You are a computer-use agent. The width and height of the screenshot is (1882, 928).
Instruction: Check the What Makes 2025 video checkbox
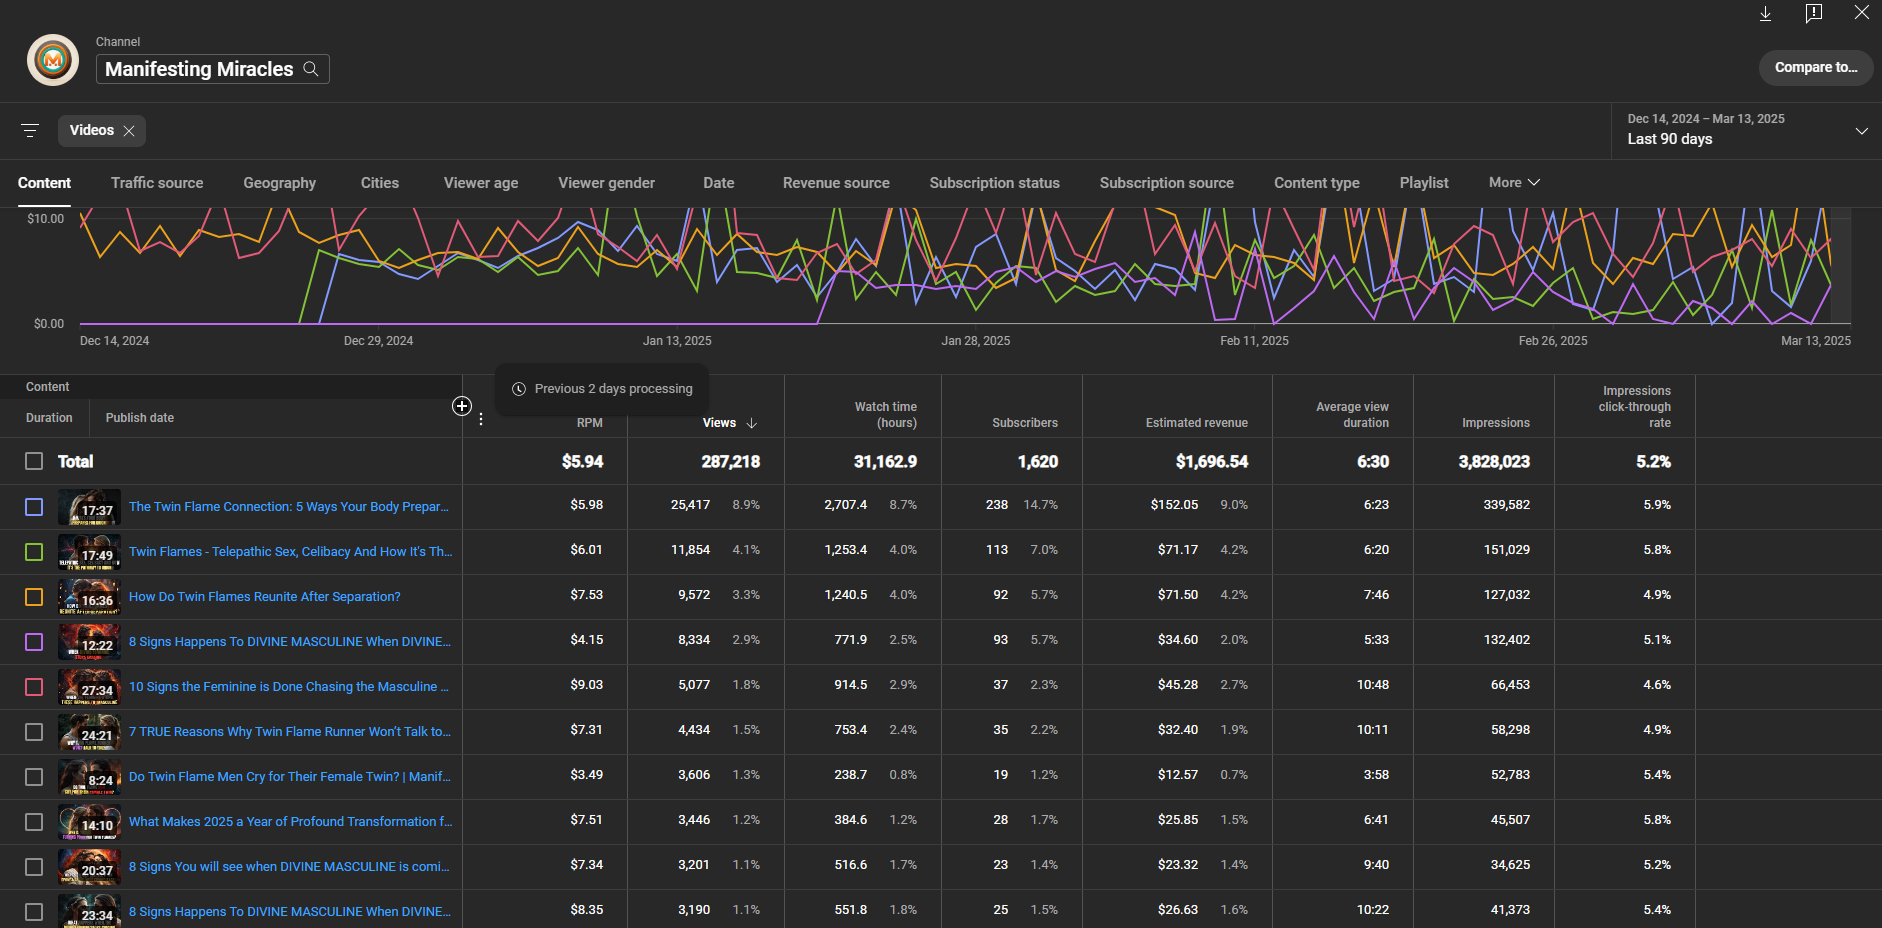(x=34, y=822)
